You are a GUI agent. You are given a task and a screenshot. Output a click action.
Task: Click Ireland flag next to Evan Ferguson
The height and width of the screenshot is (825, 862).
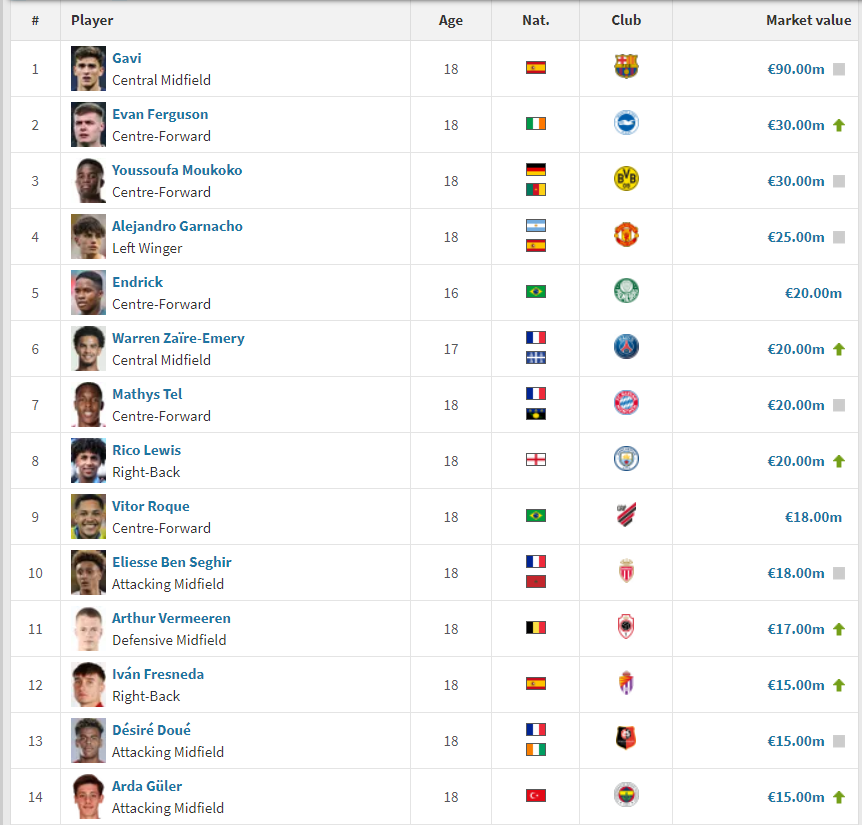(x=535, y=124)
